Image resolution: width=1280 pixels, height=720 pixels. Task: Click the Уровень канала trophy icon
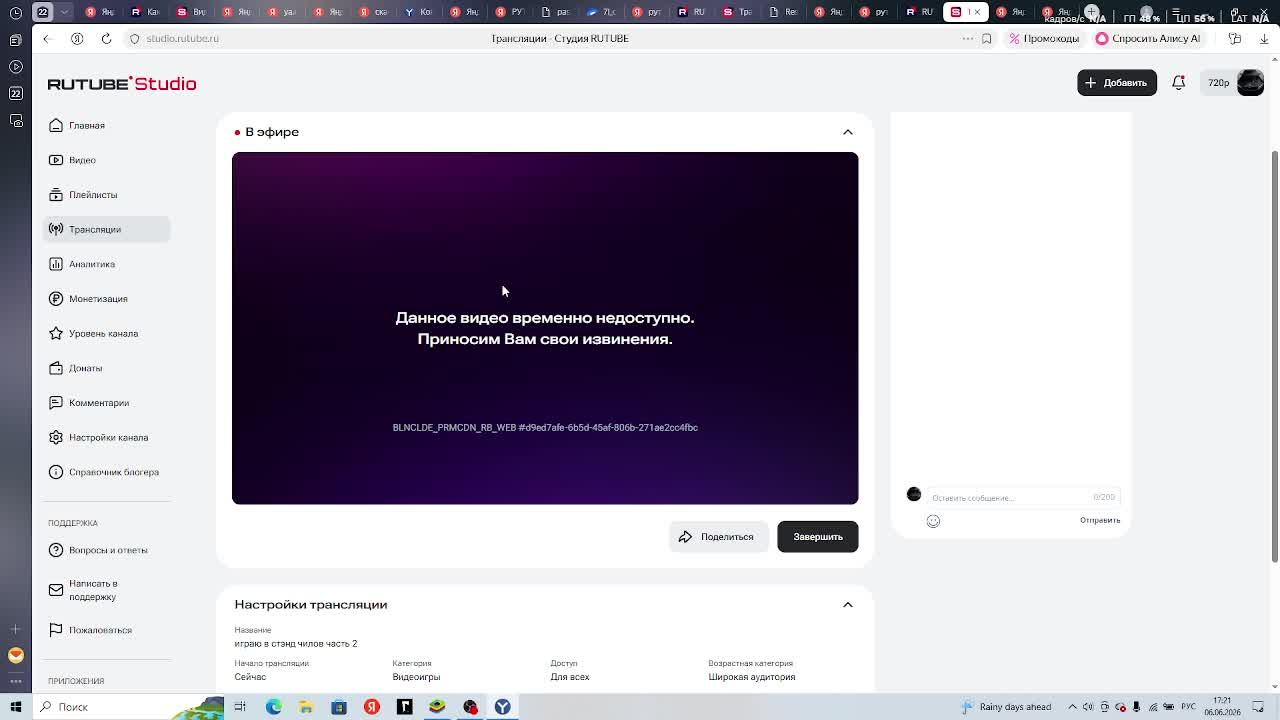[x=56, y=333]
